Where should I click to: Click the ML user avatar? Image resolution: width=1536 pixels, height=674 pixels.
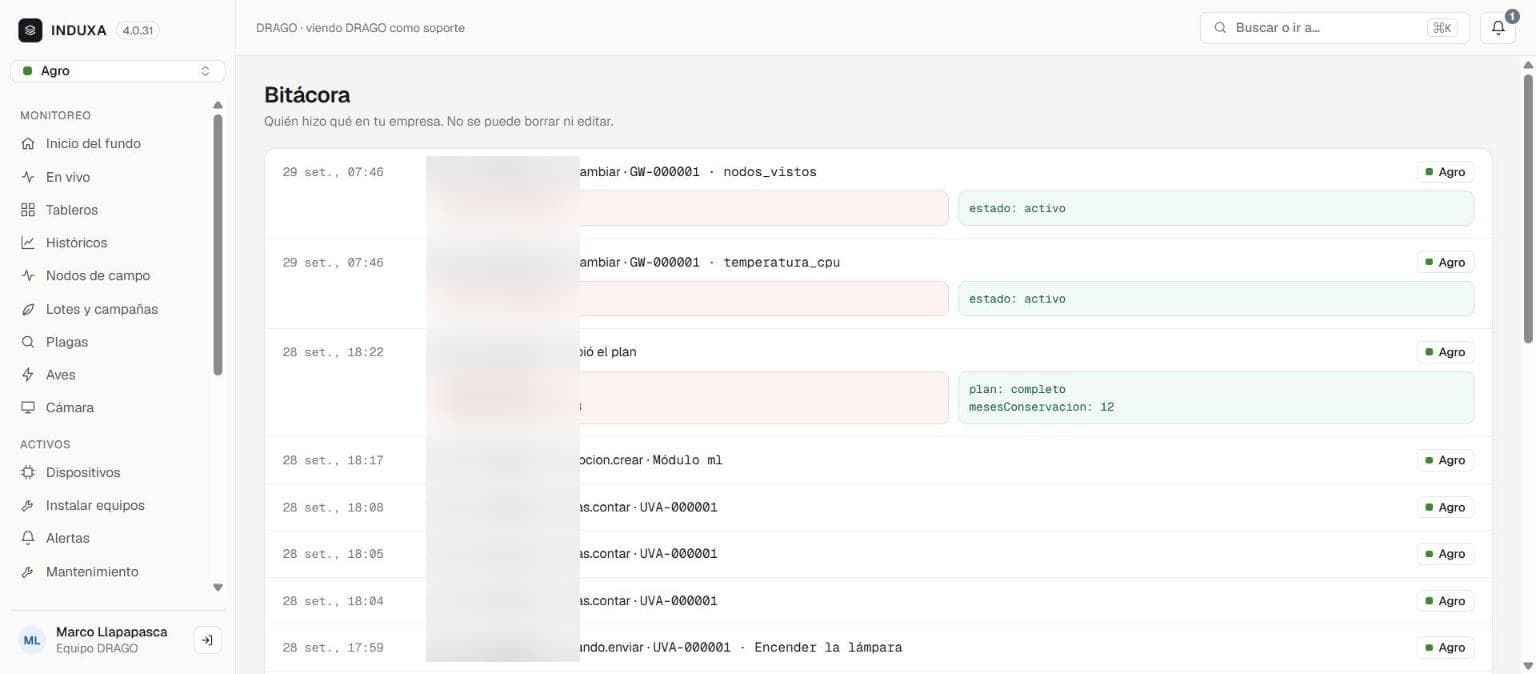(x=33, y=640)
